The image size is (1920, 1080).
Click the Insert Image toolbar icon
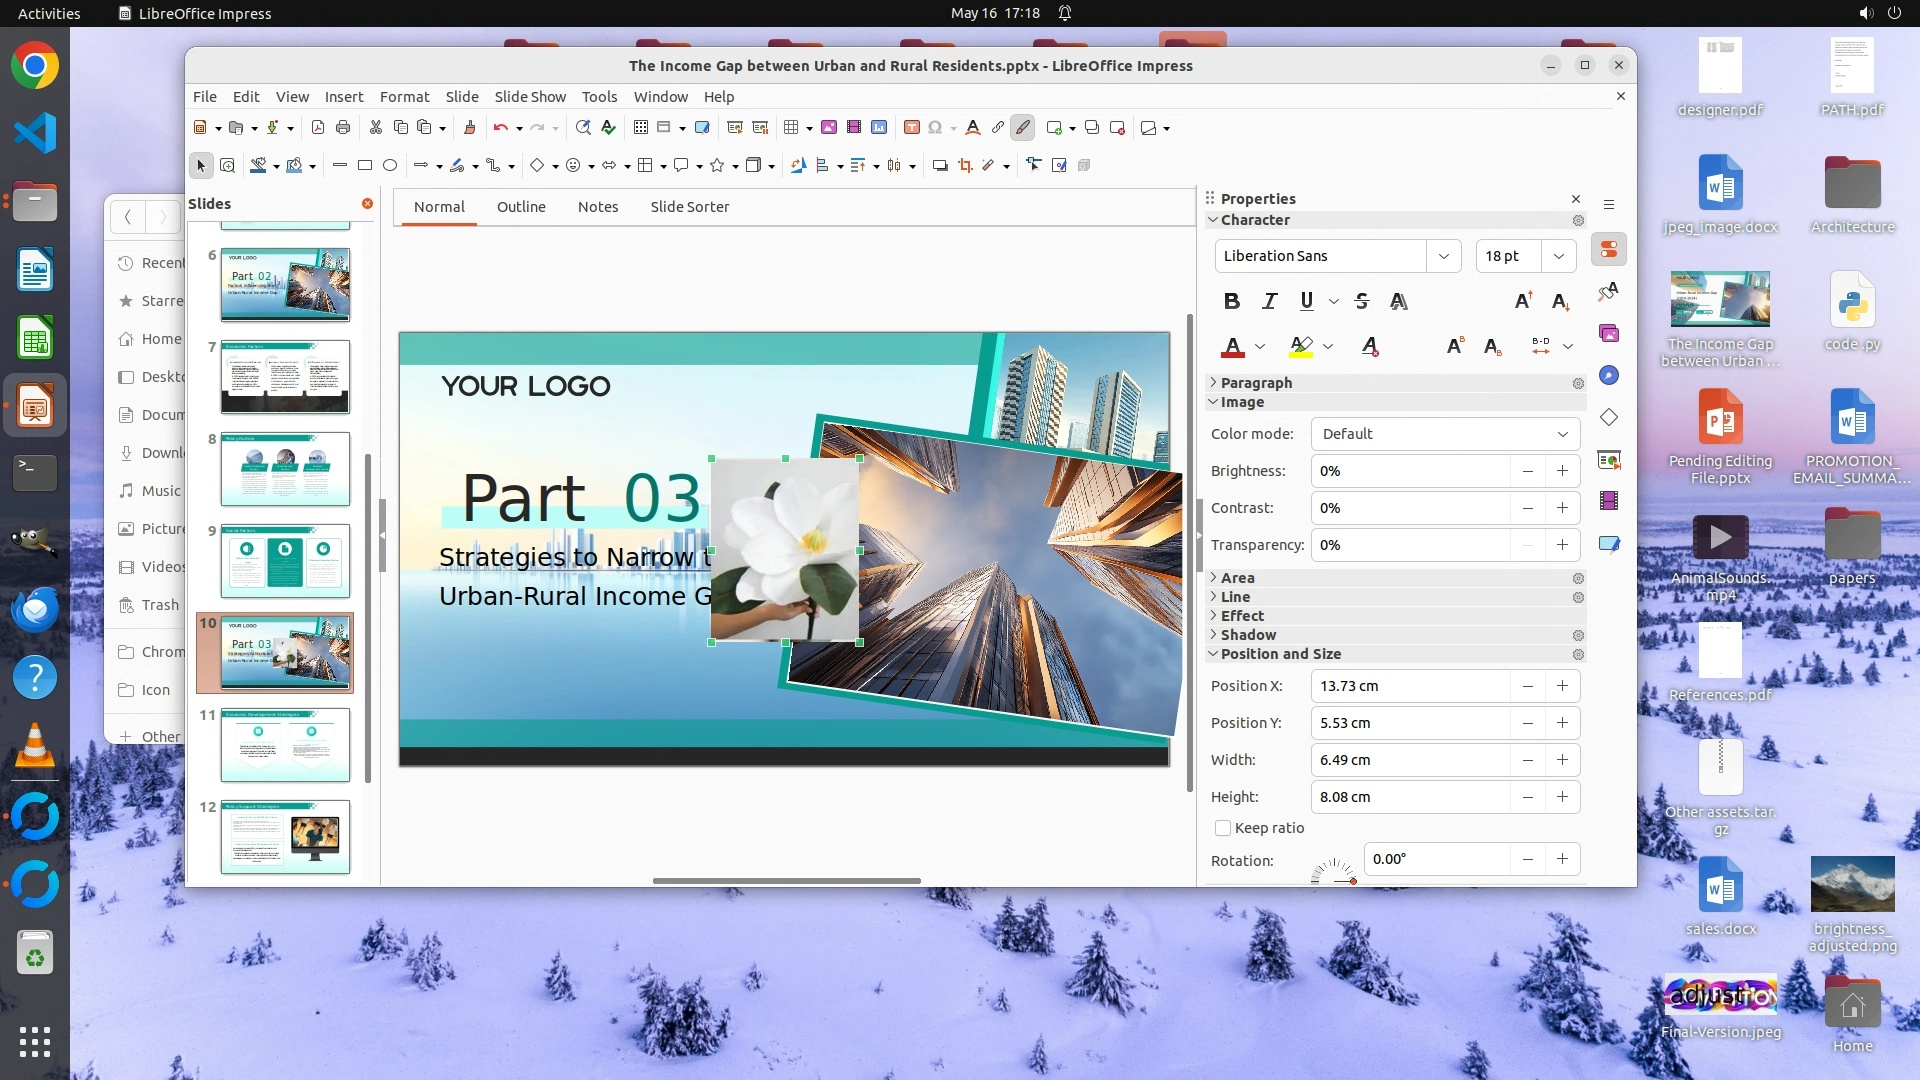[829, 127]
